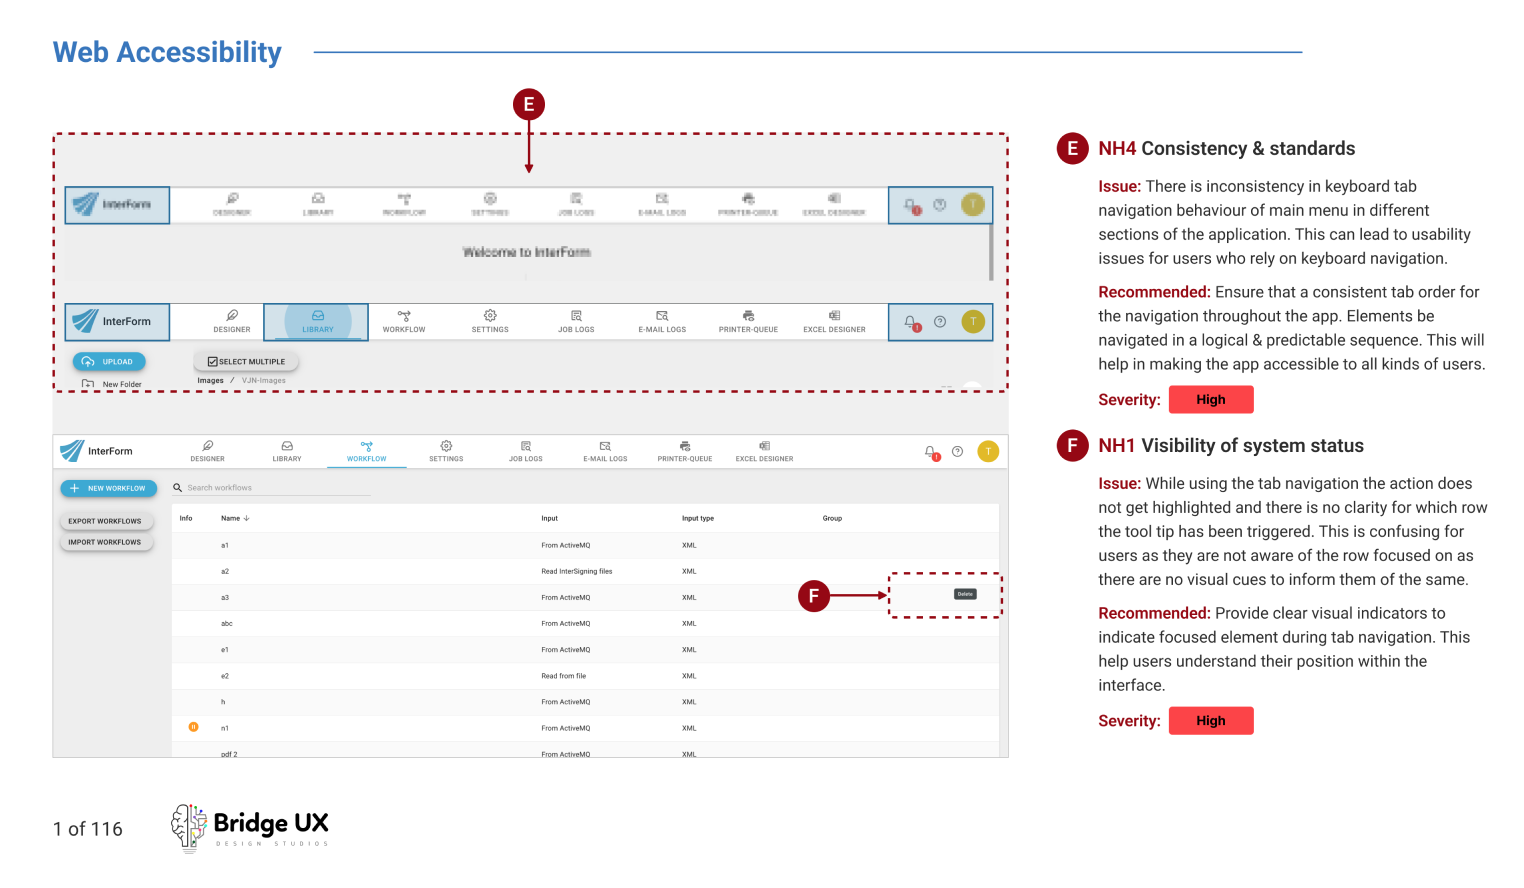Click the Input column header
The image size is (1524, 888).
[550, 518]
